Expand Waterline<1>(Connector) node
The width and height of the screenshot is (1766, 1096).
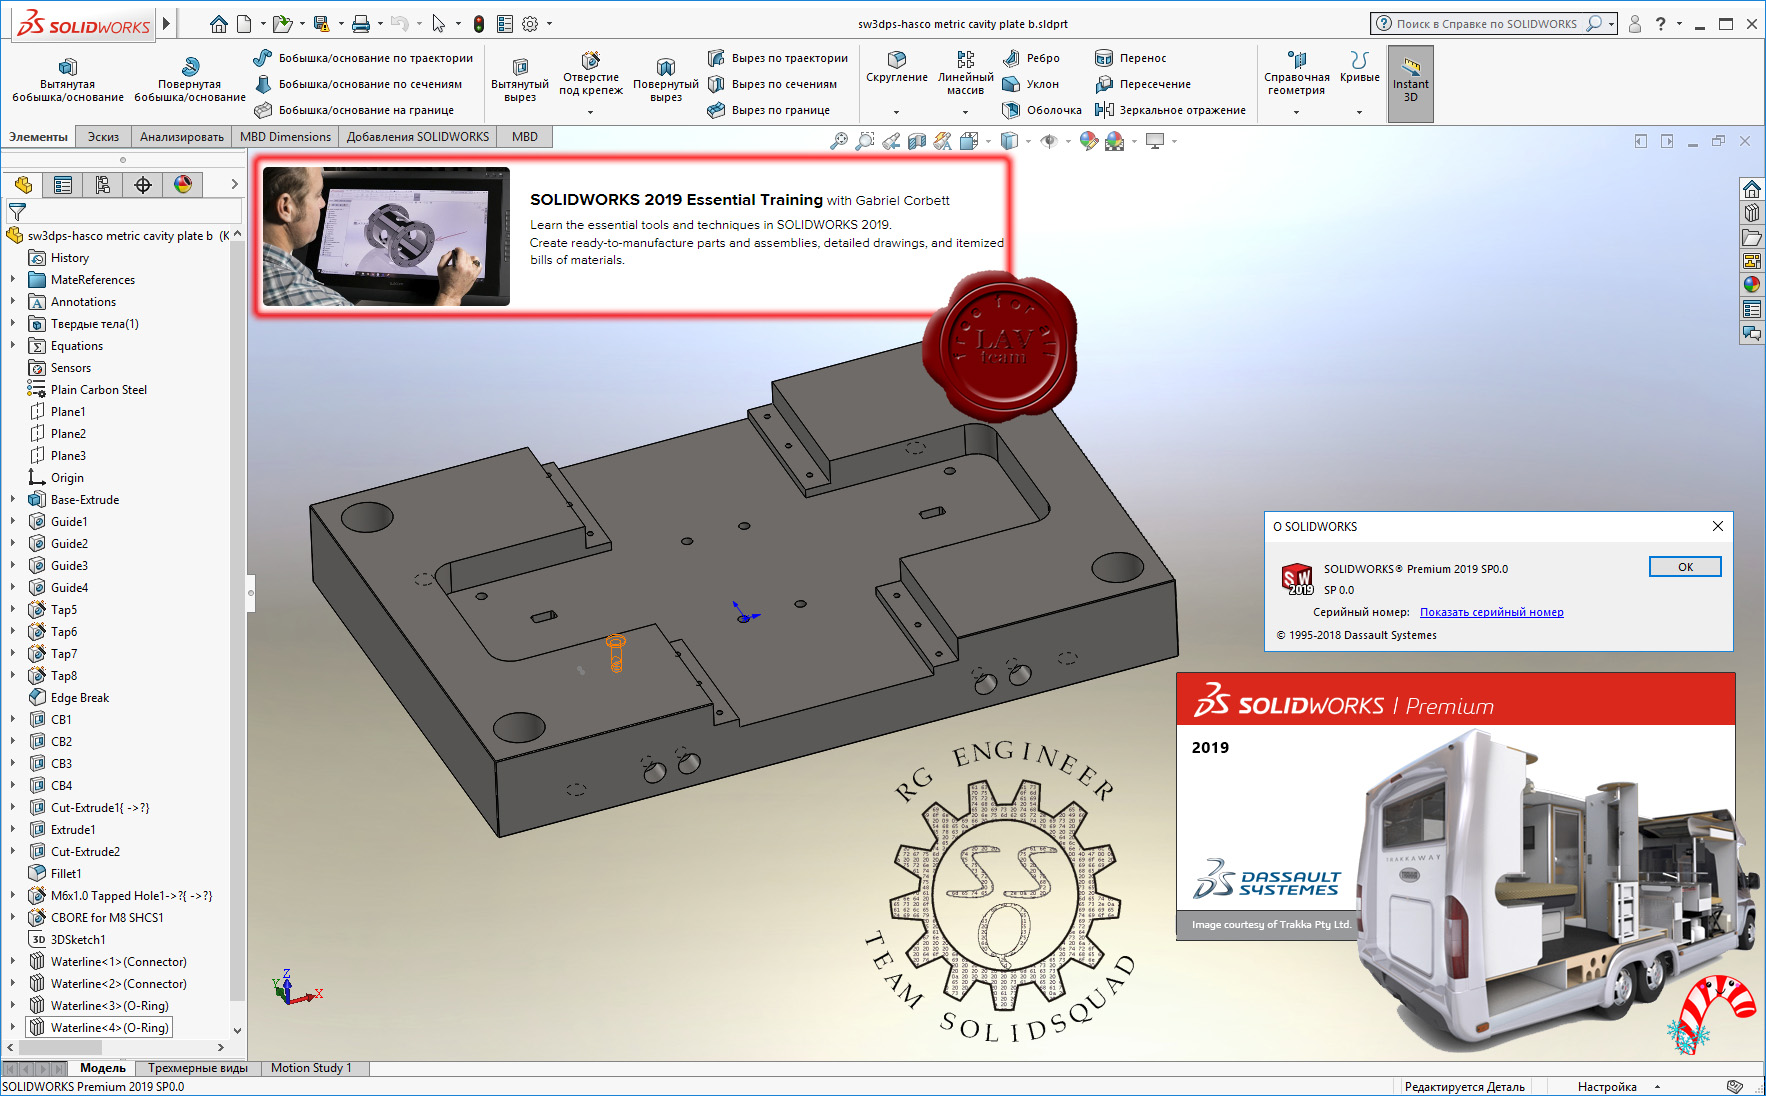13,961
